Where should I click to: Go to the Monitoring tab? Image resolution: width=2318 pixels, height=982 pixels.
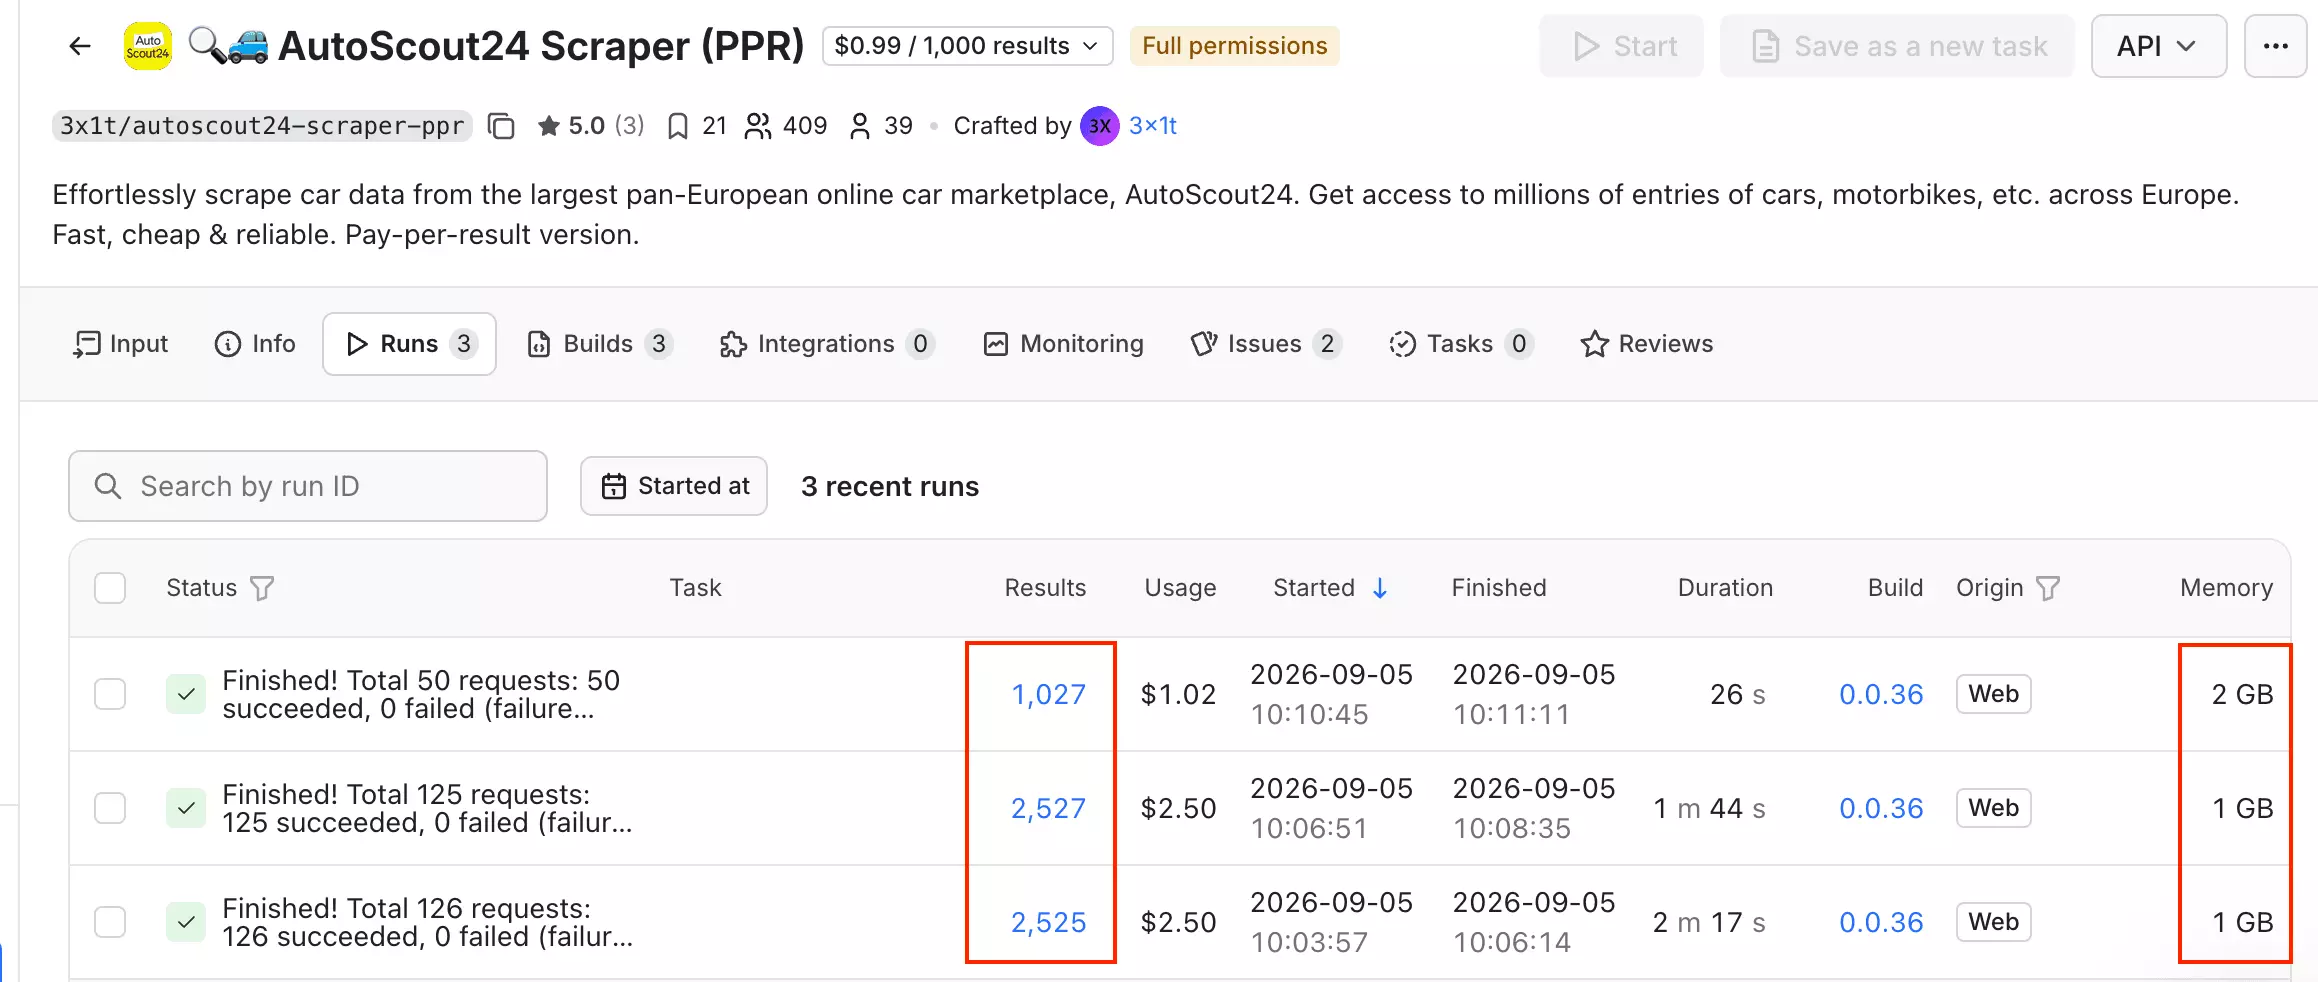[x=1063, y=344]
